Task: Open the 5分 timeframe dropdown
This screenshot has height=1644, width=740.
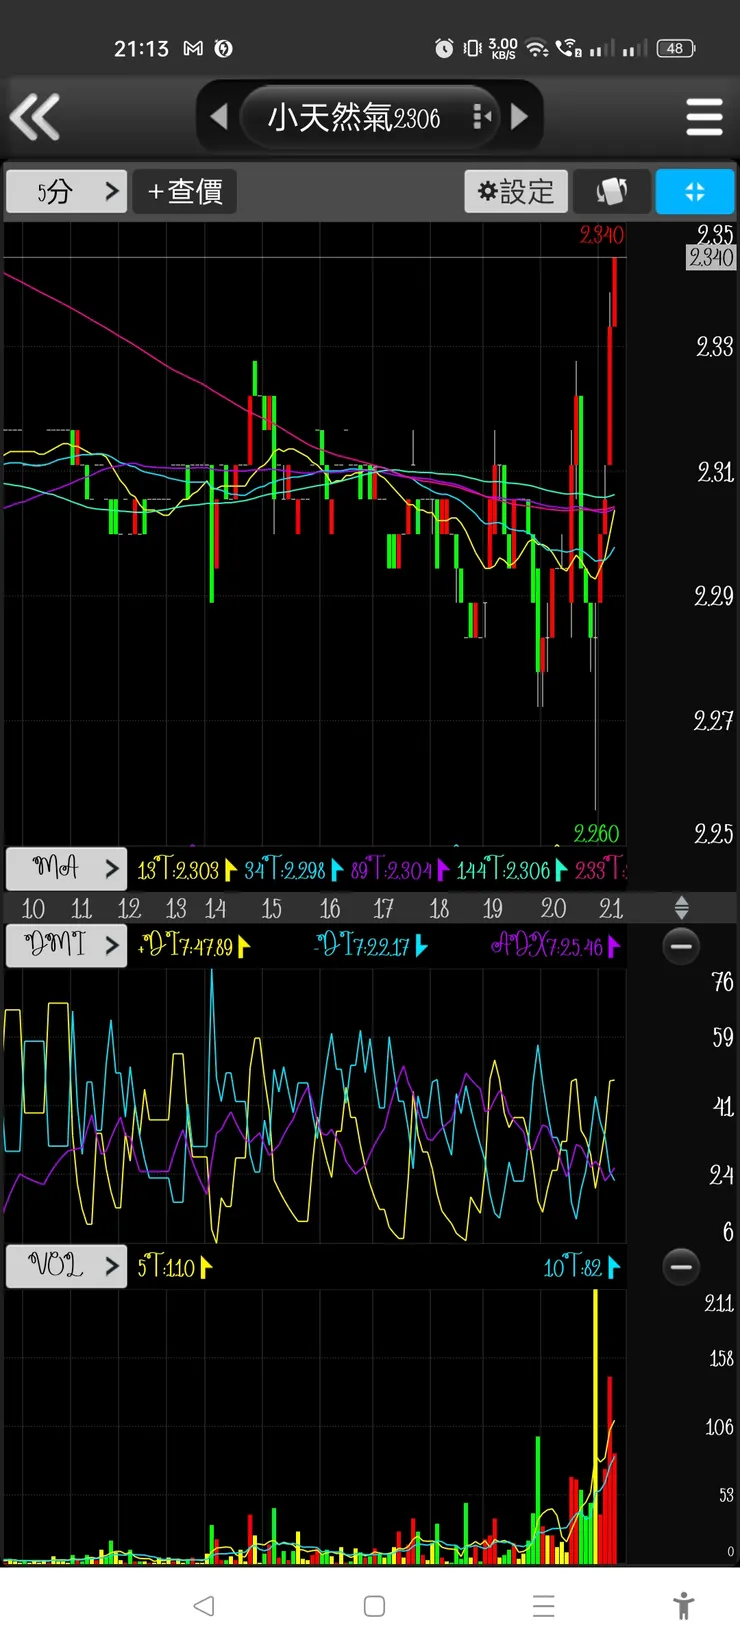Action: click(66, 191)
